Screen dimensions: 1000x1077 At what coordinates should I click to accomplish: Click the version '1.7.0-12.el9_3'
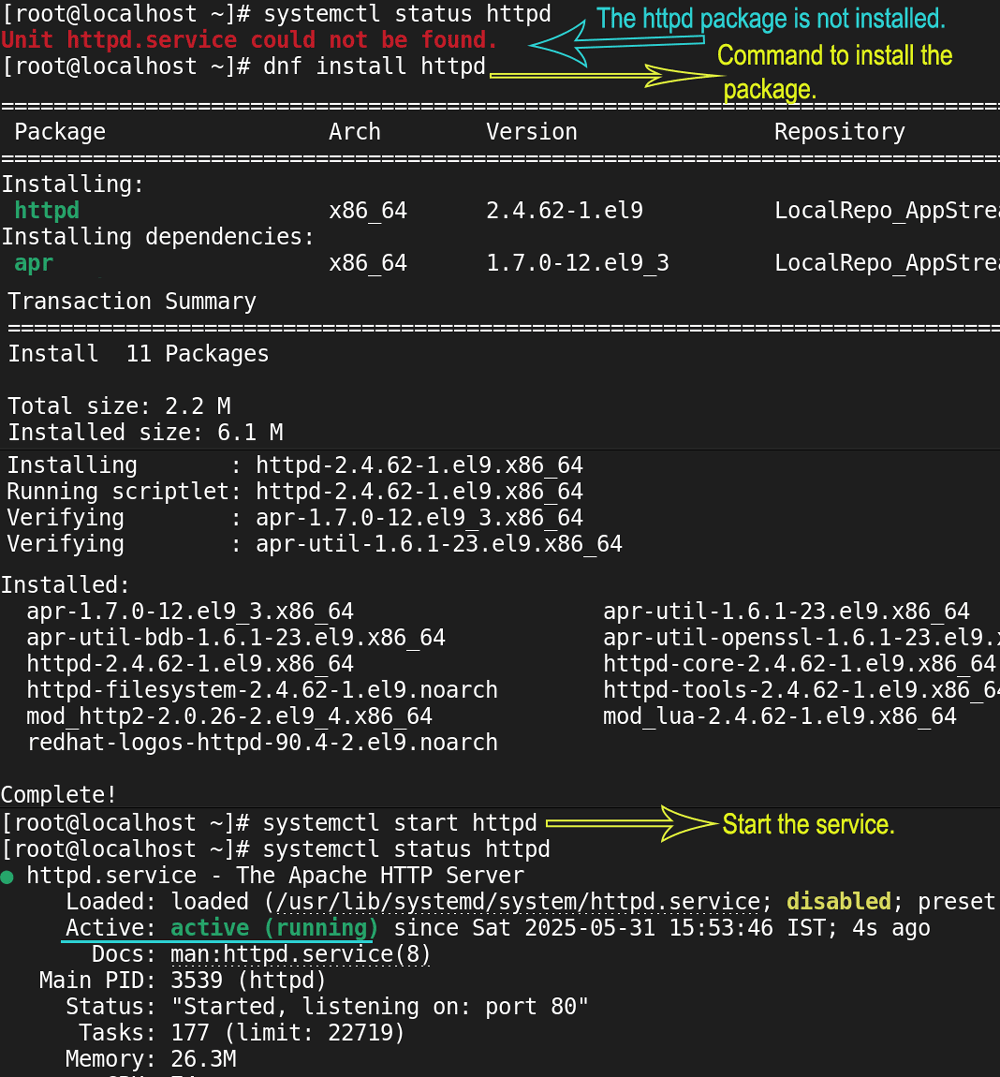pos(578,263)
